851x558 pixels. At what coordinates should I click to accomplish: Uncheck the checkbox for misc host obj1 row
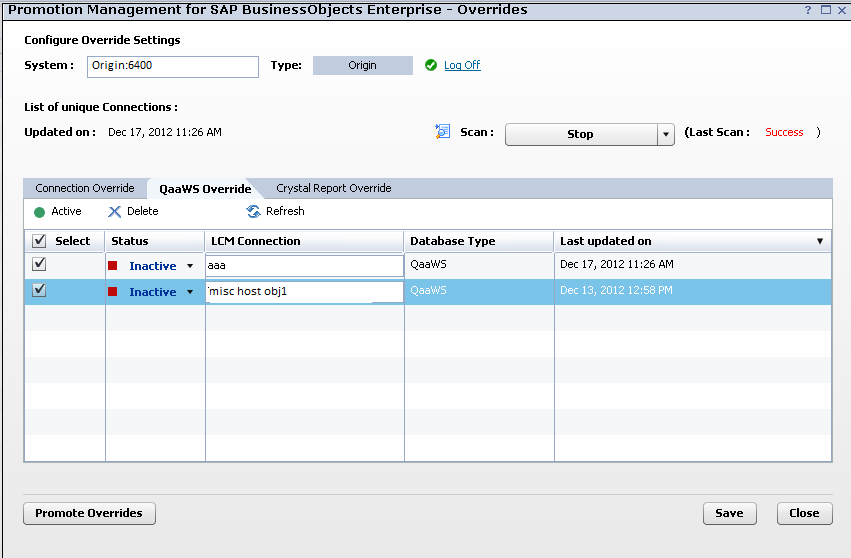click(x=39, y=290)
